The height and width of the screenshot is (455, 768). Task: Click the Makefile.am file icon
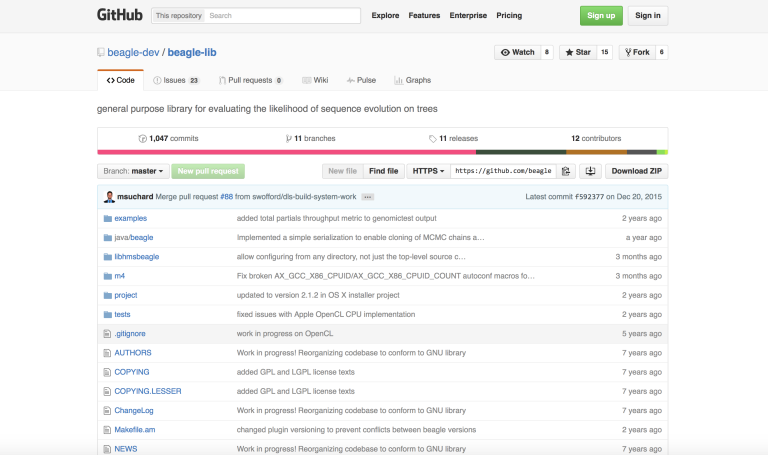pyautogui.click(x=107, y=430)
